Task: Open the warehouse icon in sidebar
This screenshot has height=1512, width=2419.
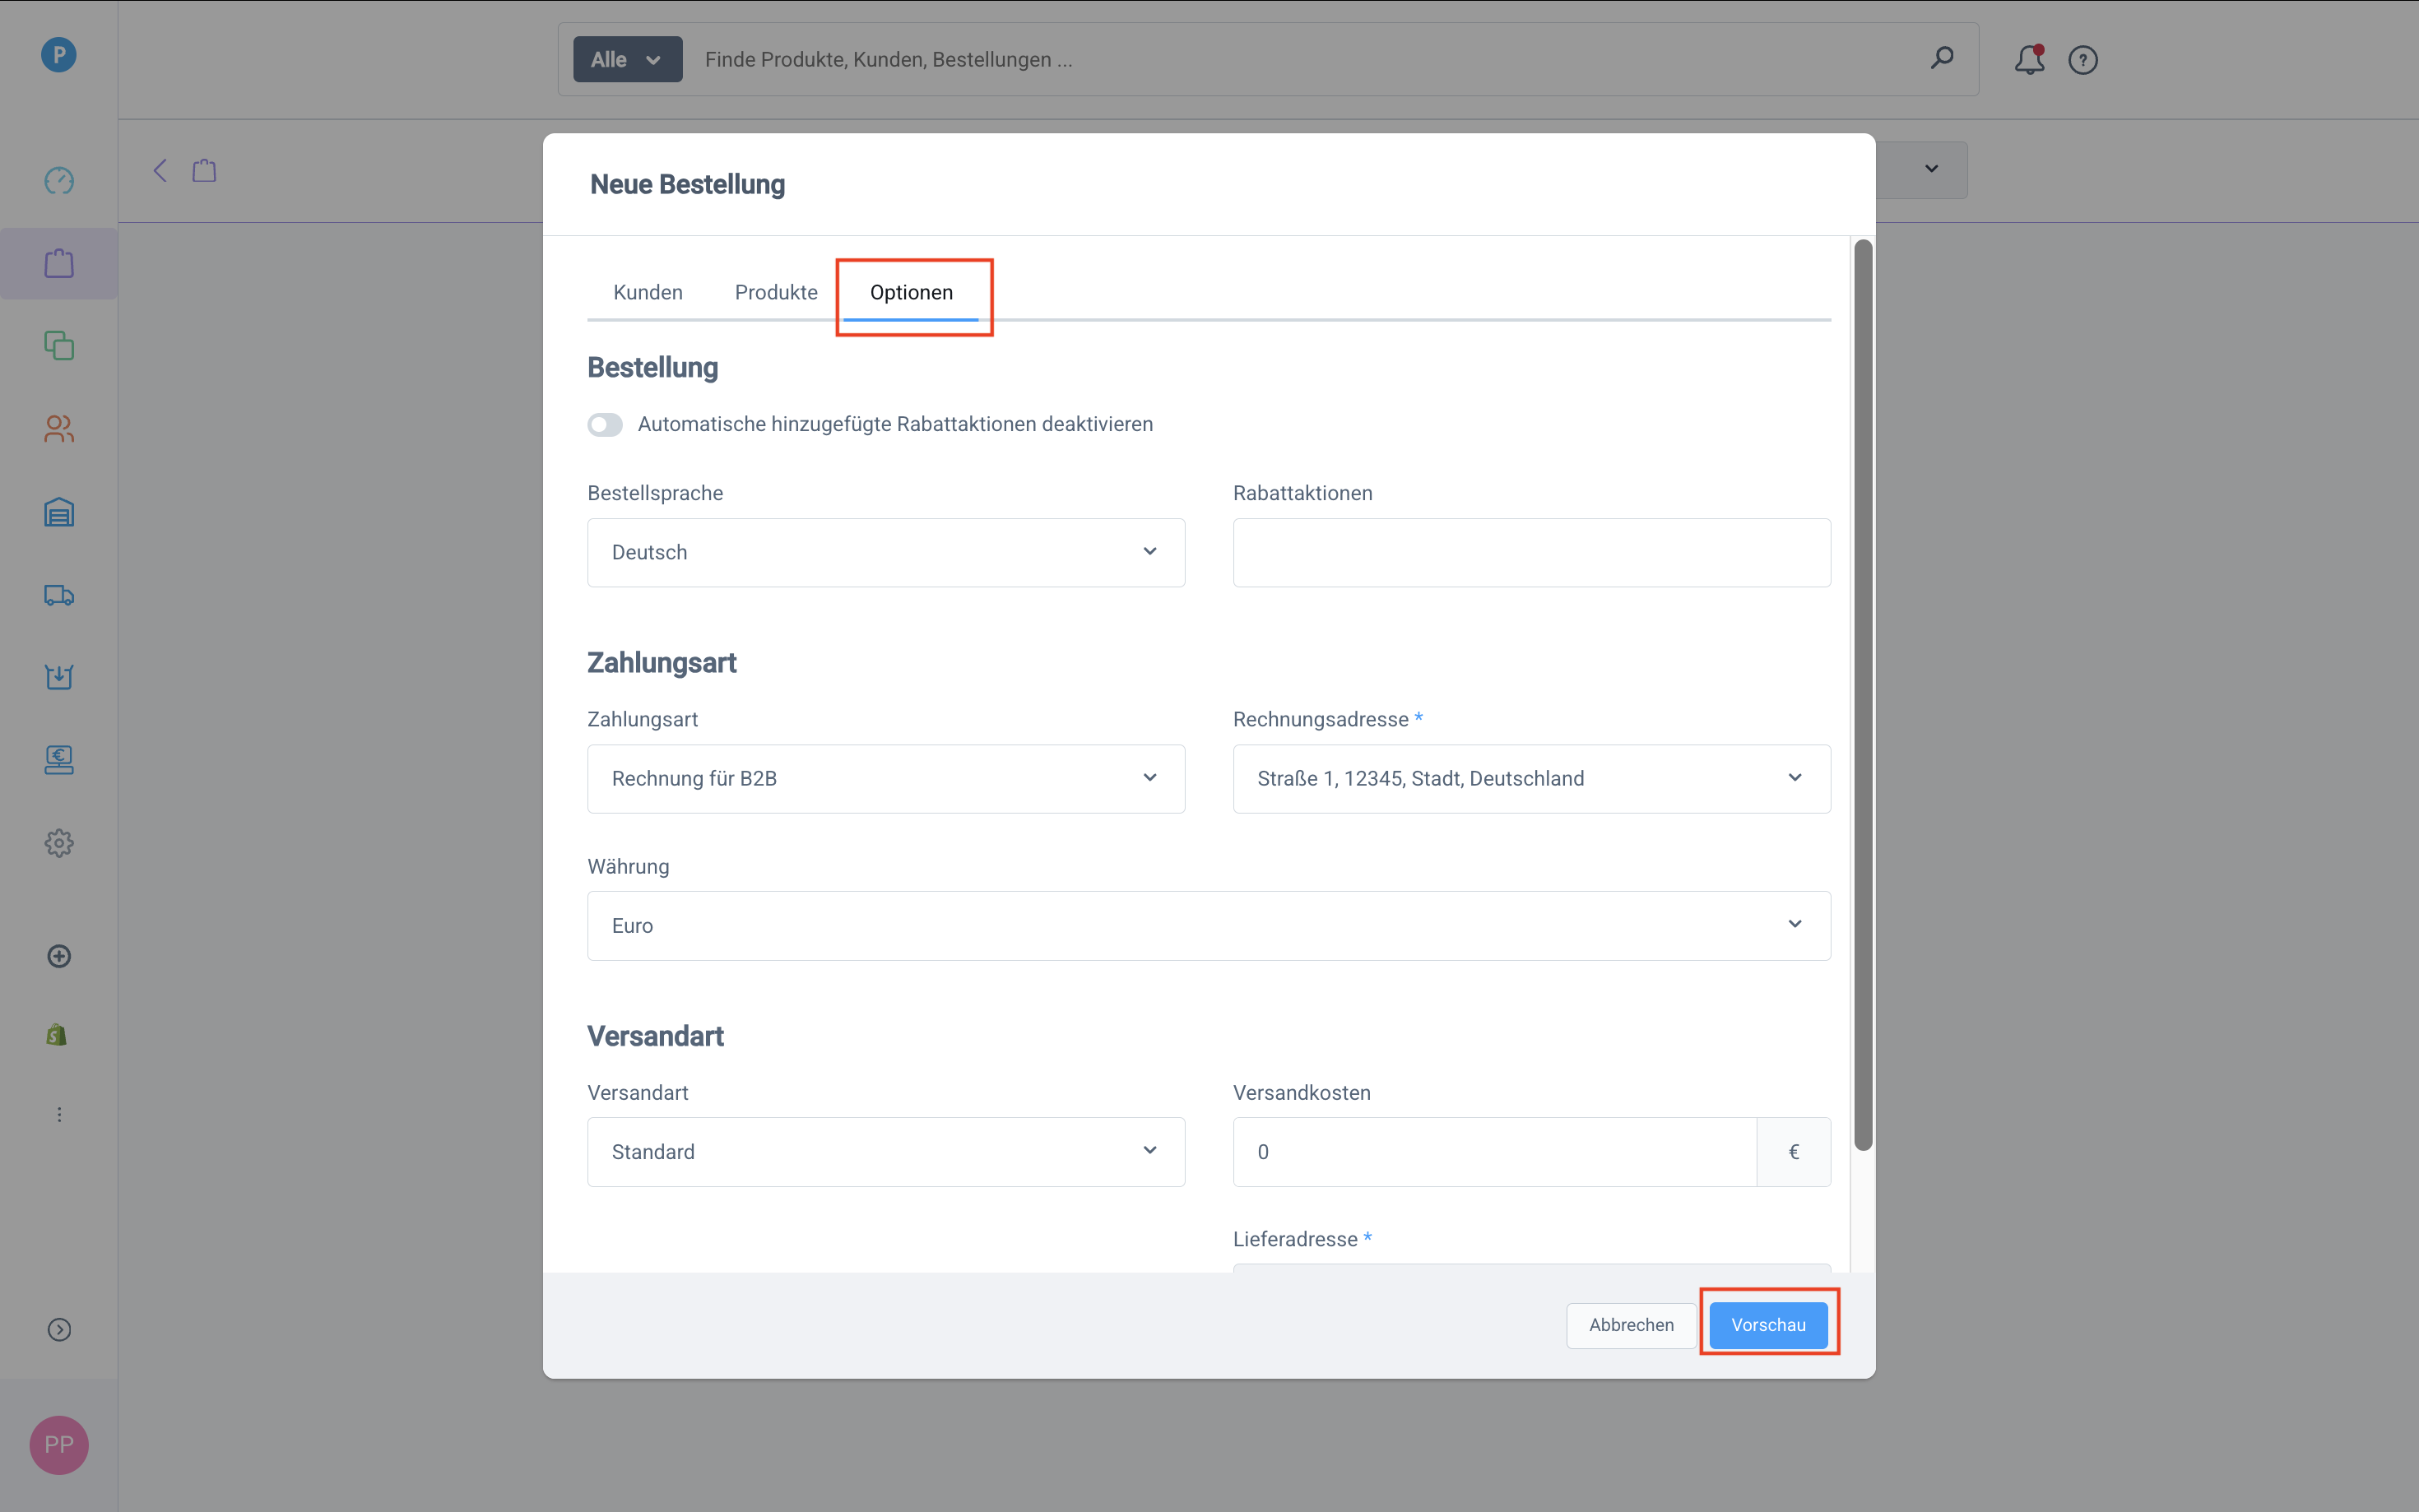Action: [59, 512]
